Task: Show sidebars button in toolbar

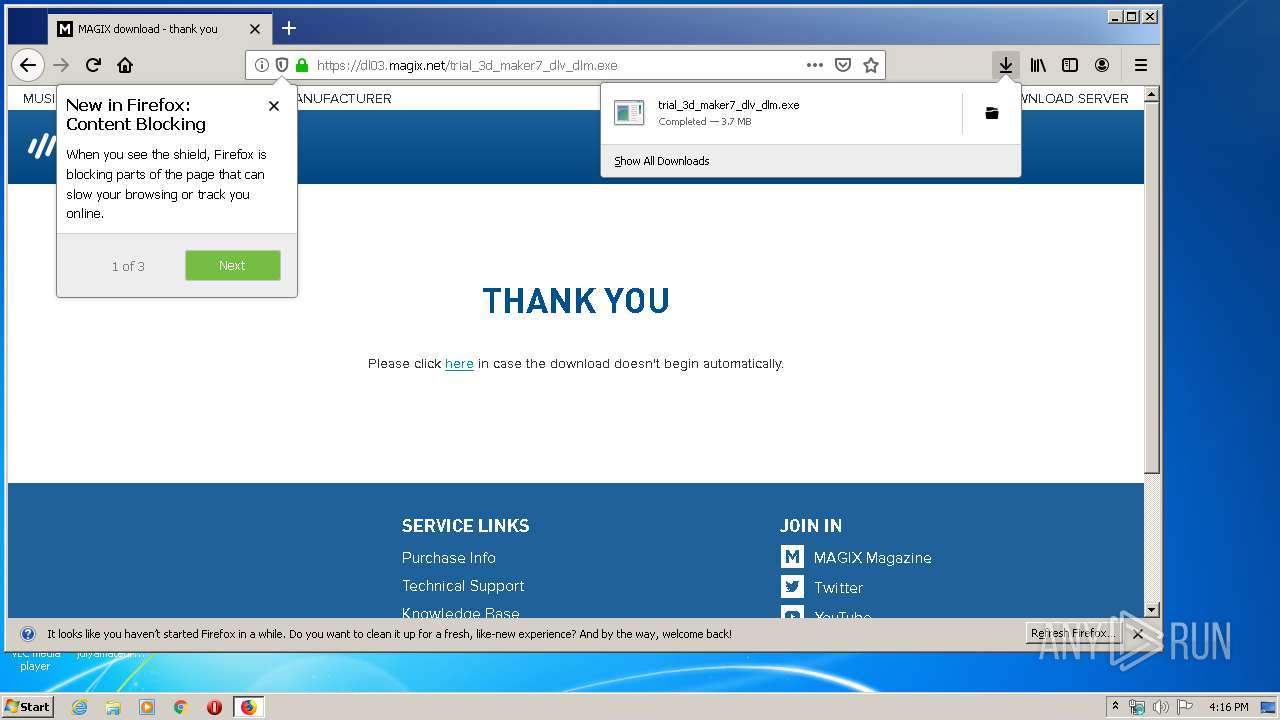Action: (x=1070, y=65)
